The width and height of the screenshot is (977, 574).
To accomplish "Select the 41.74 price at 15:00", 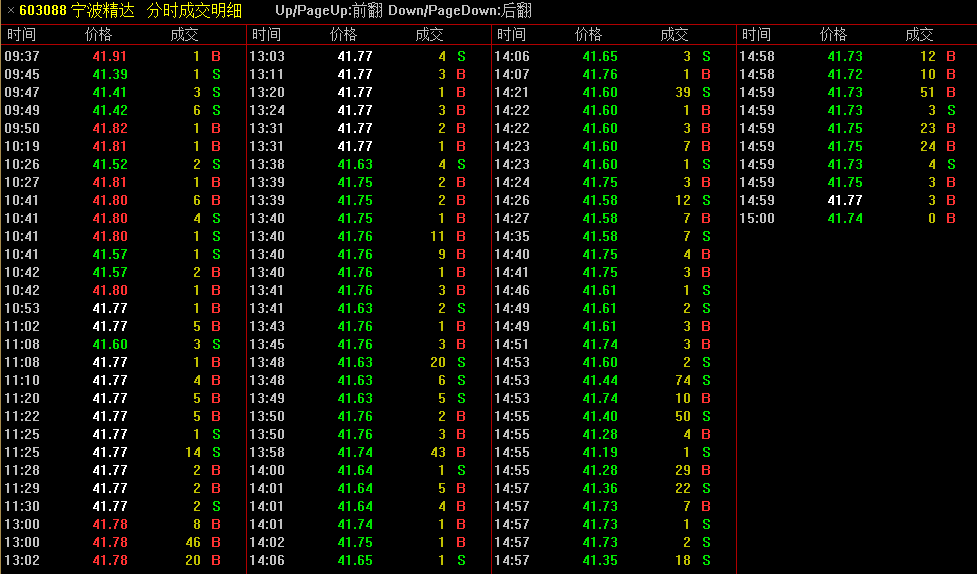I will (845, 219).
